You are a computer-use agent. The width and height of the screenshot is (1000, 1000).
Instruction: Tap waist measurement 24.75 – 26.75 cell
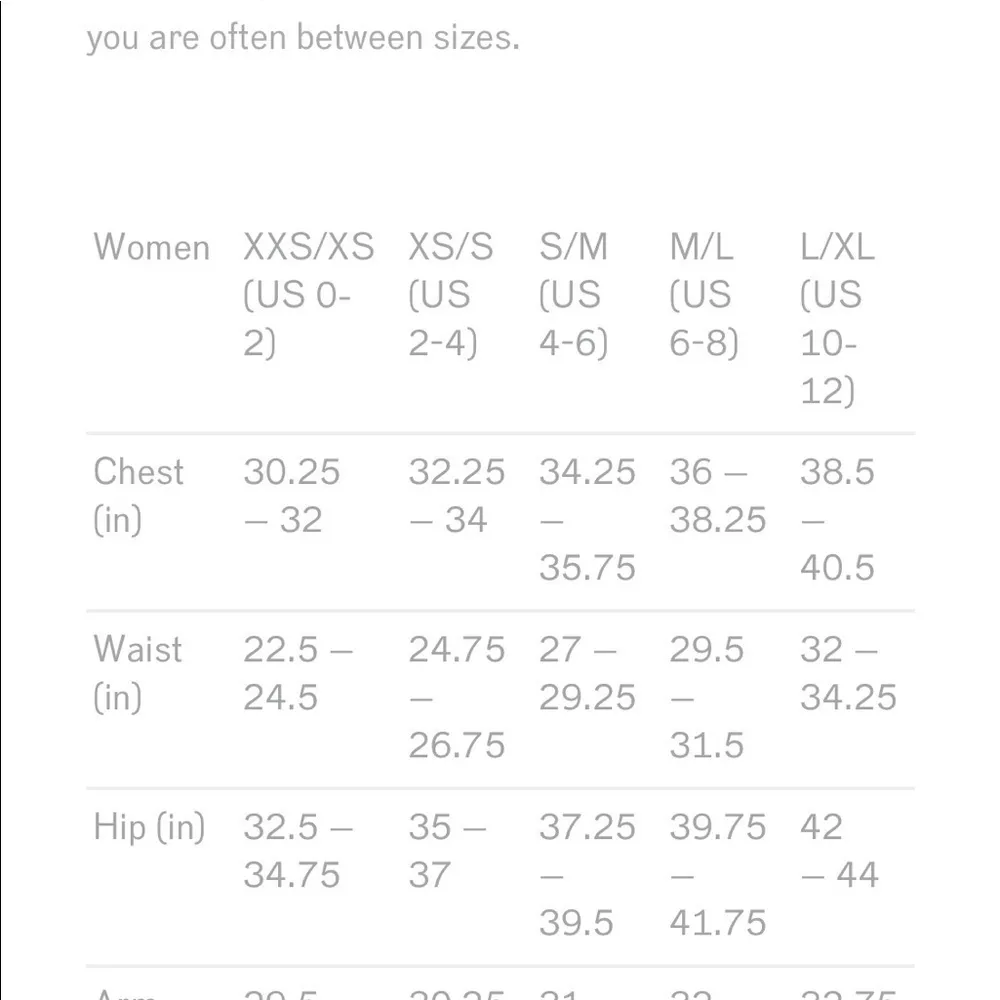[x=456, y=697]
